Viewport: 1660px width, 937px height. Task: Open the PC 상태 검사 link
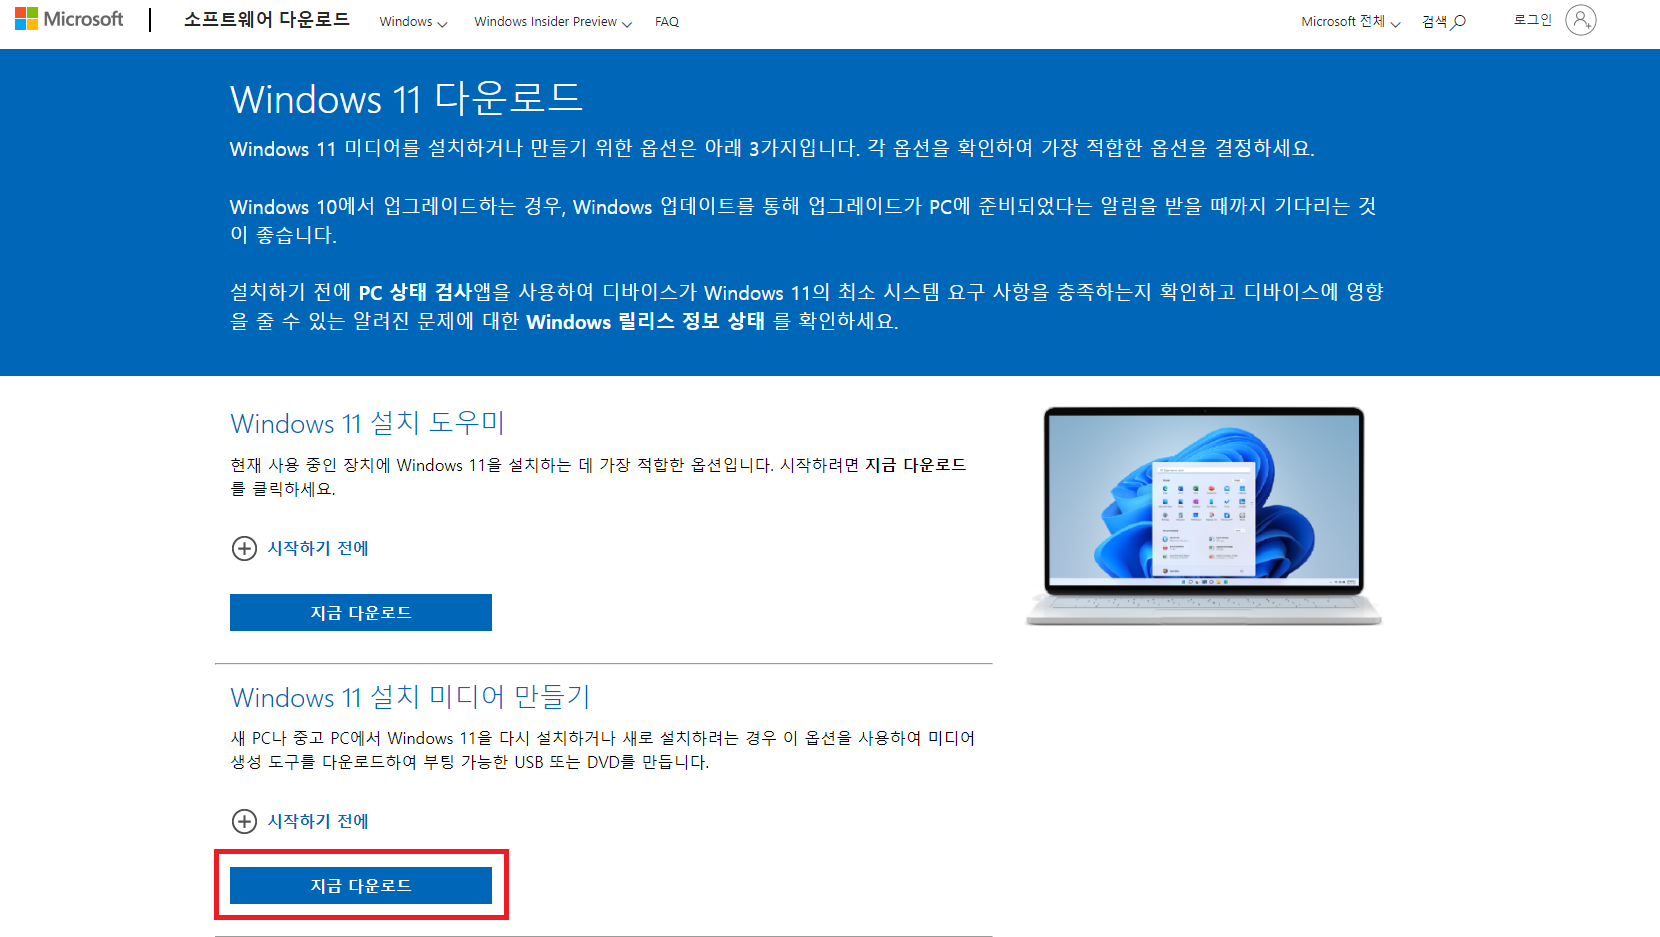coord(415,292)
